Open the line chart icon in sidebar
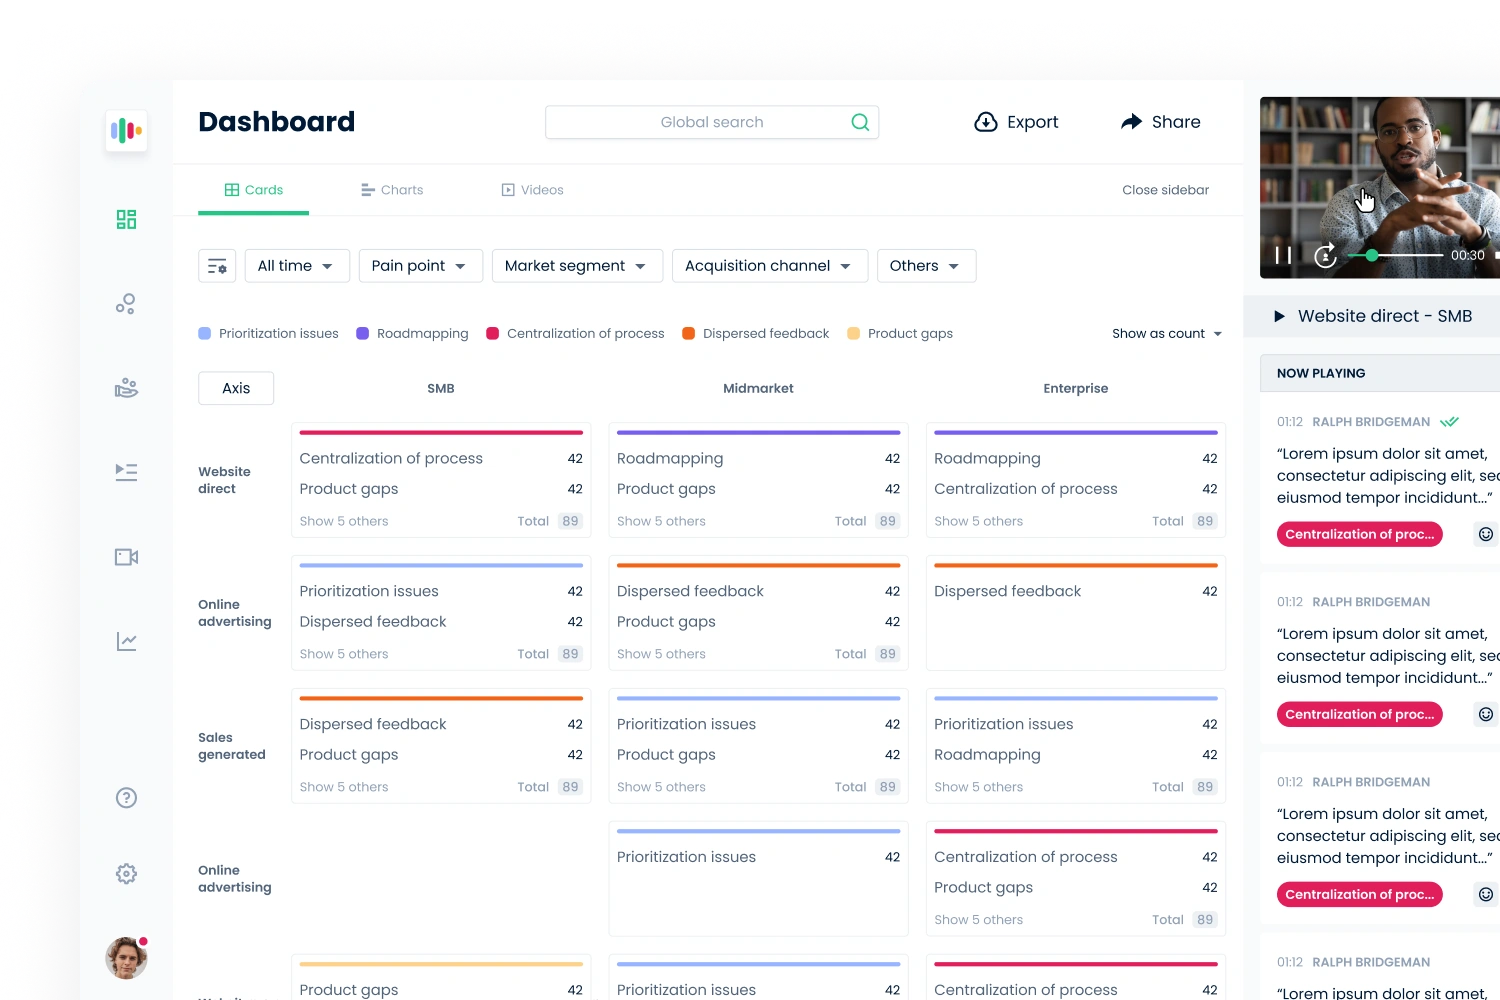The height and width of the screenshot is (1000, 1500). (x=126, y=641)
